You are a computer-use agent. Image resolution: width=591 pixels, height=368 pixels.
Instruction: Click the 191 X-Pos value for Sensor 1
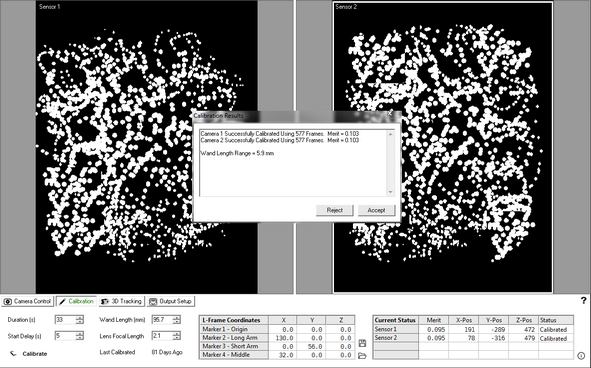coord(464,329)
